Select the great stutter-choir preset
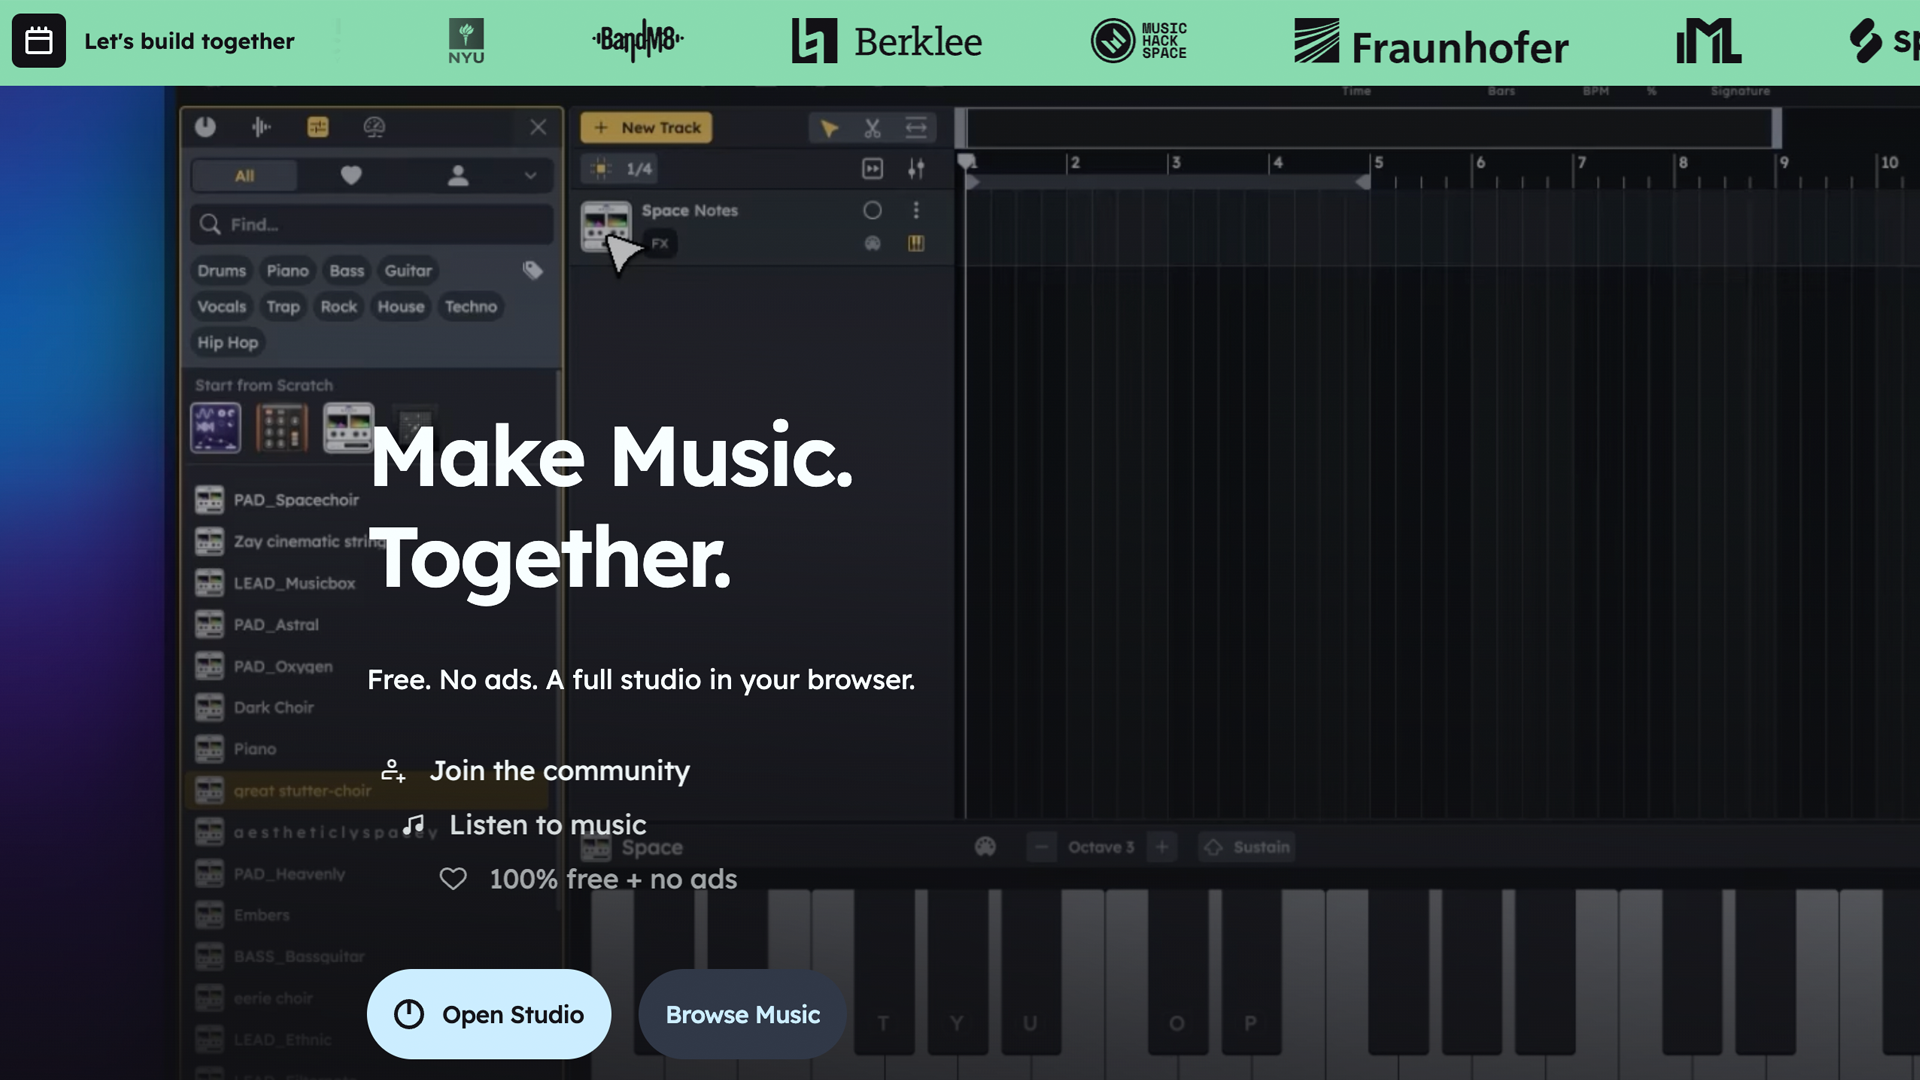This screenshot has height=1080, width=1920. point(367,790)
